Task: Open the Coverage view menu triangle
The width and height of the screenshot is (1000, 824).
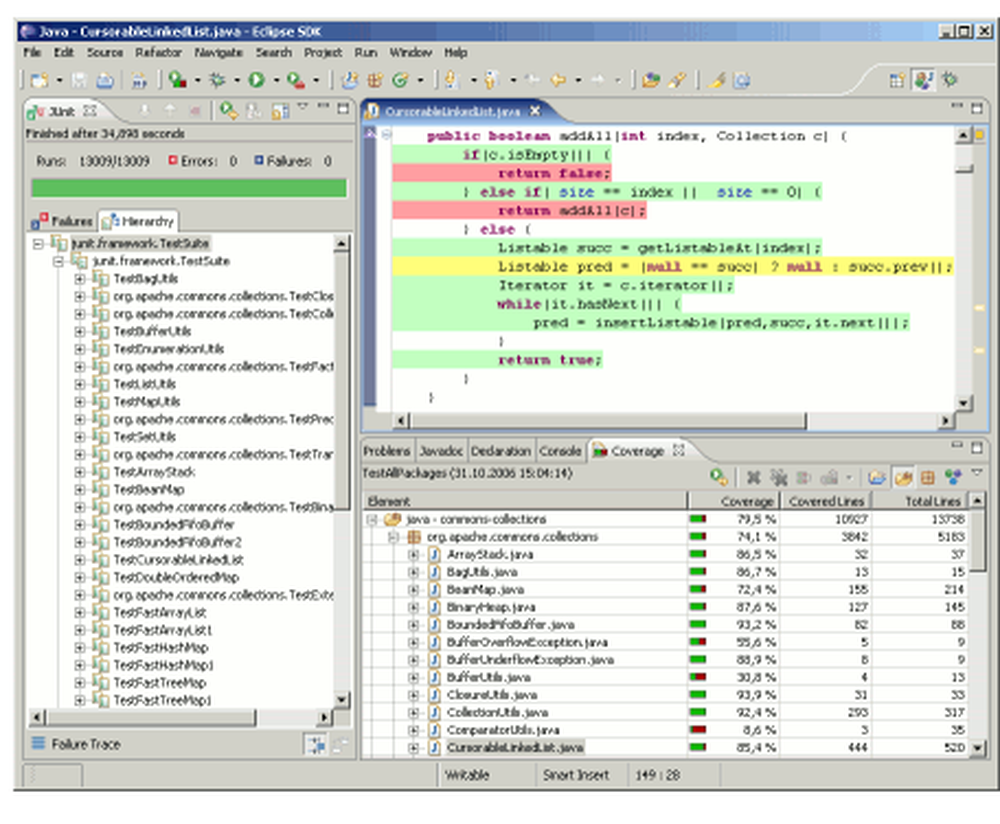Action: coord(976,473)
